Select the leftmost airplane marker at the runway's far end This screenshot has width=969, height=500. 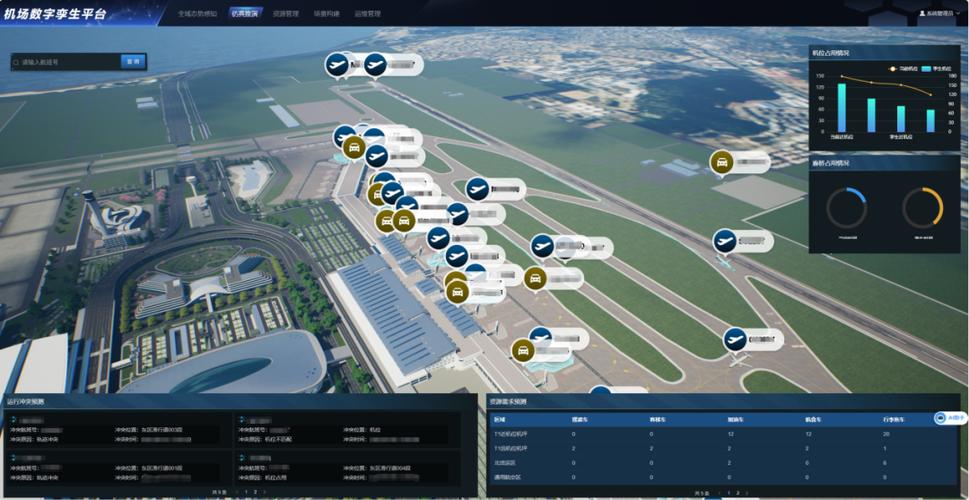click(337, 64)
